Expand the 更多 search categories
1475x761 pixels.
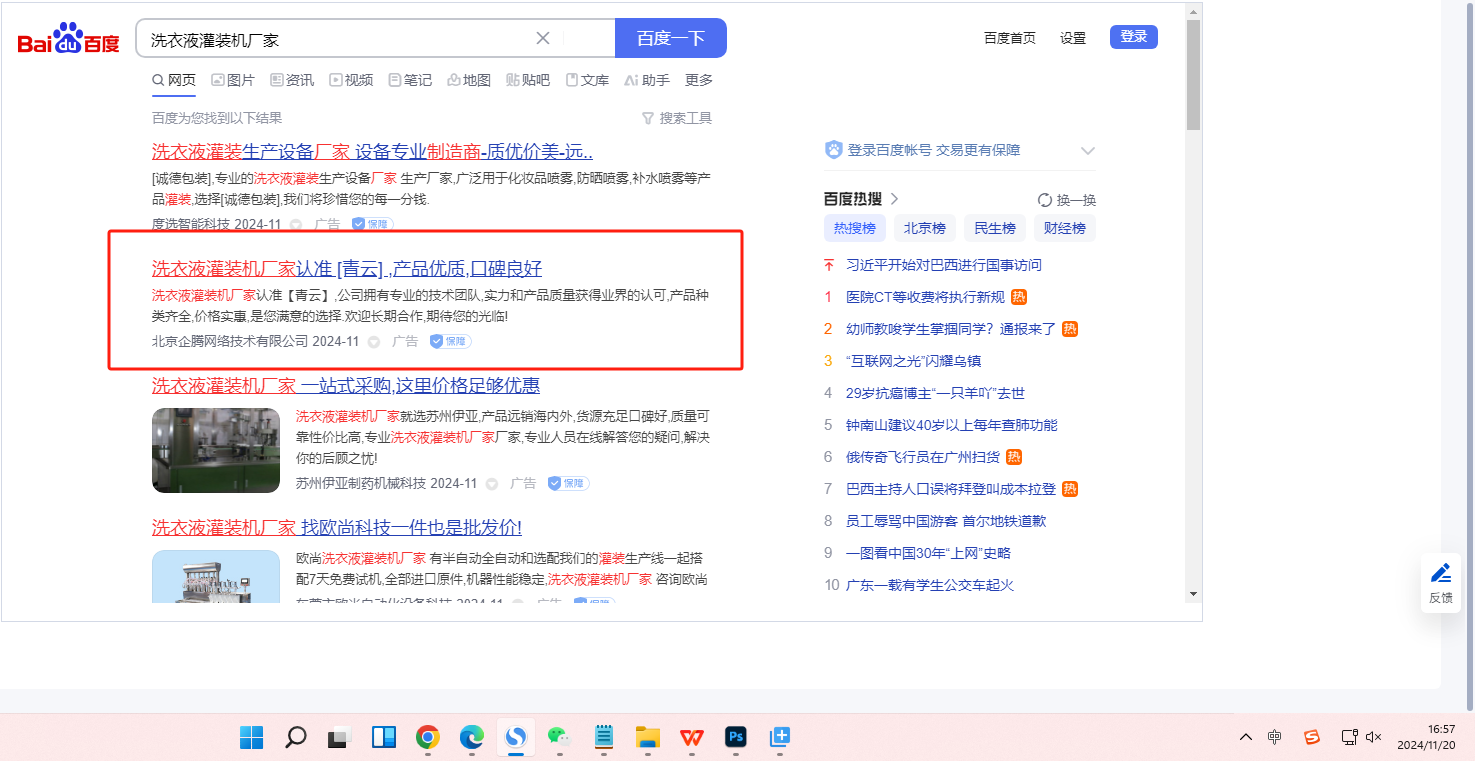click(699, 80)
